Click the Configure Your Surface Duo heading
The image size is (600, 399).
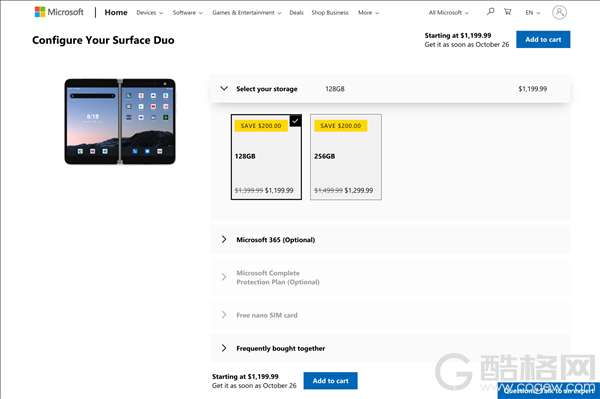103,40
